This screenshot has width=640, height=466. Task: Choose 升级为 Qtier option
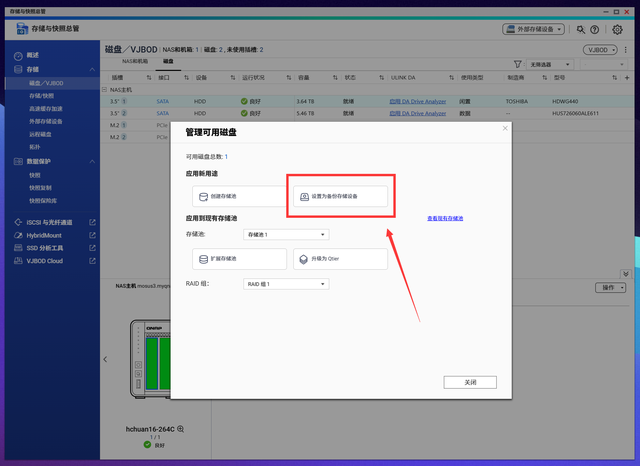click(340, 259)
